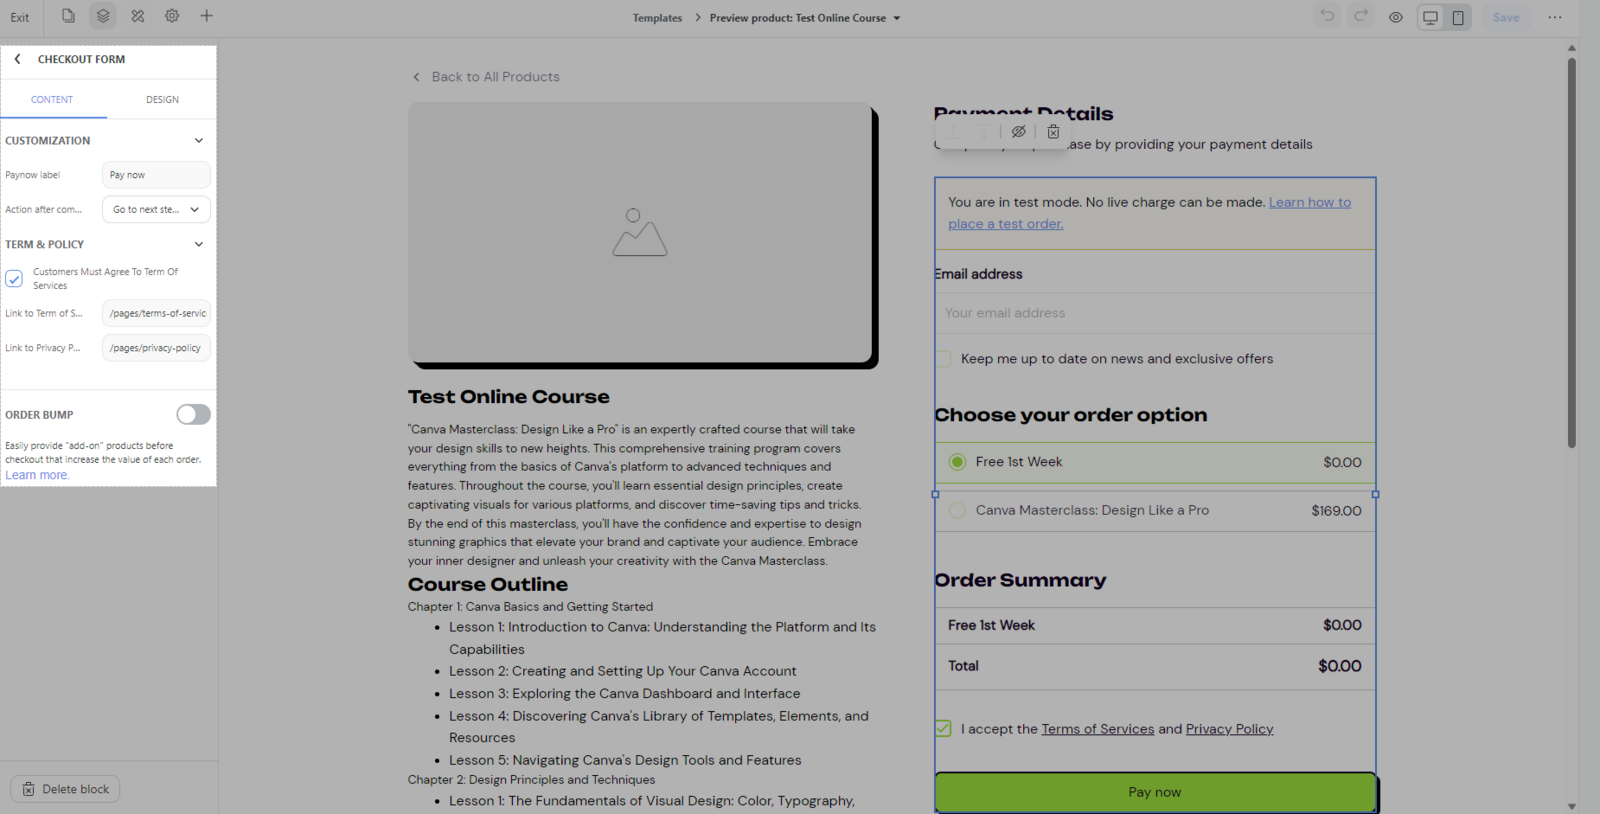Hide block with crossed-eye icon

pyautogui.click(x=1019, y=132)
